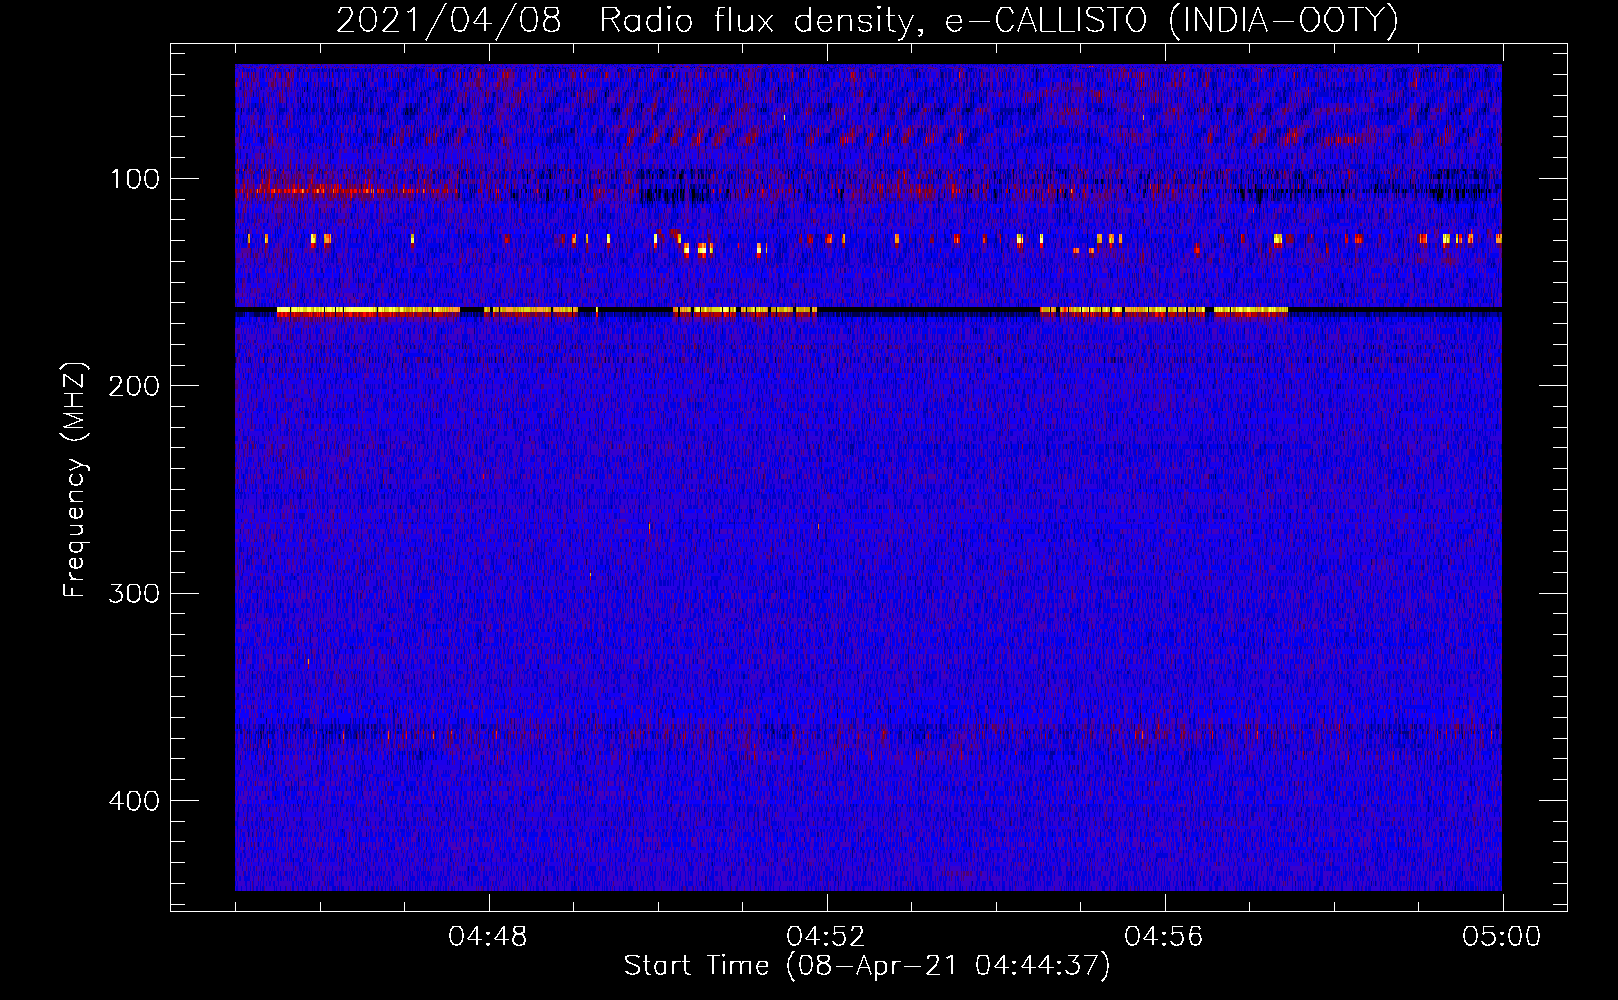This screenshot has width=1618, height=1000.
Task: Click the Frequency (MHZ) axis label
Action: click(75, 479)
